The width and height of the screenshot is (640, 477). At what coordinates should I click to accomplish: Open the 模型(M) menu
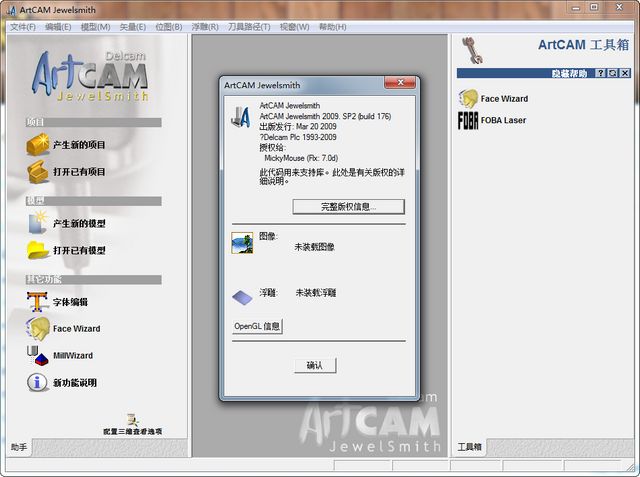[x=96, y=27]
